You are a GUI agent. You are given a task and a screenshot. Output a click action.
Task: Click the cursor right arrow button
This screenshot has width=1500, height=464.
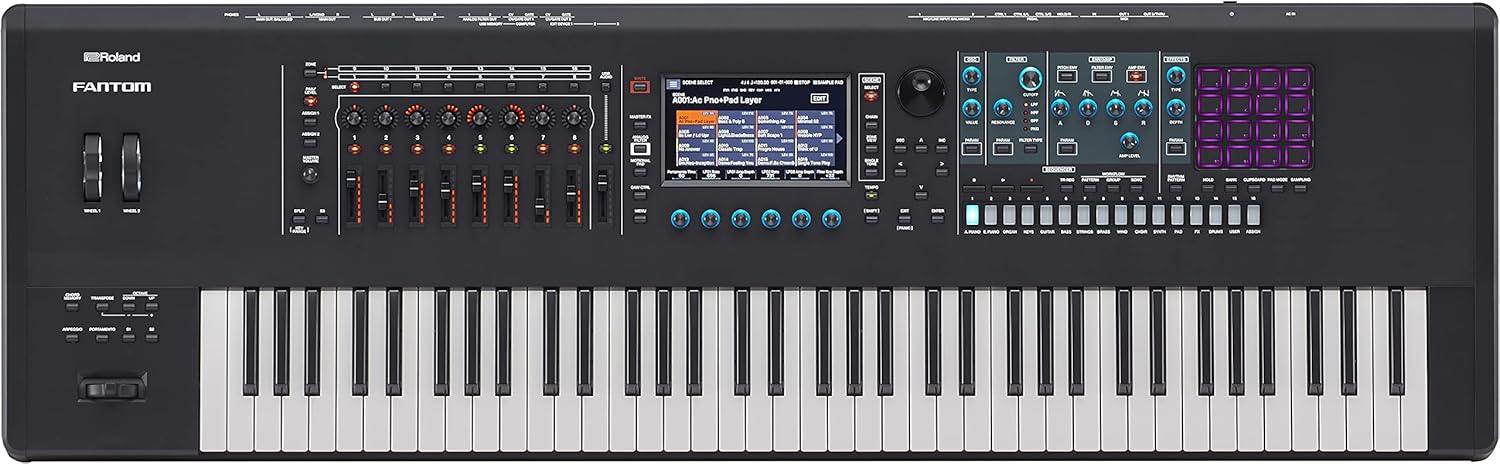click(941, 172)
